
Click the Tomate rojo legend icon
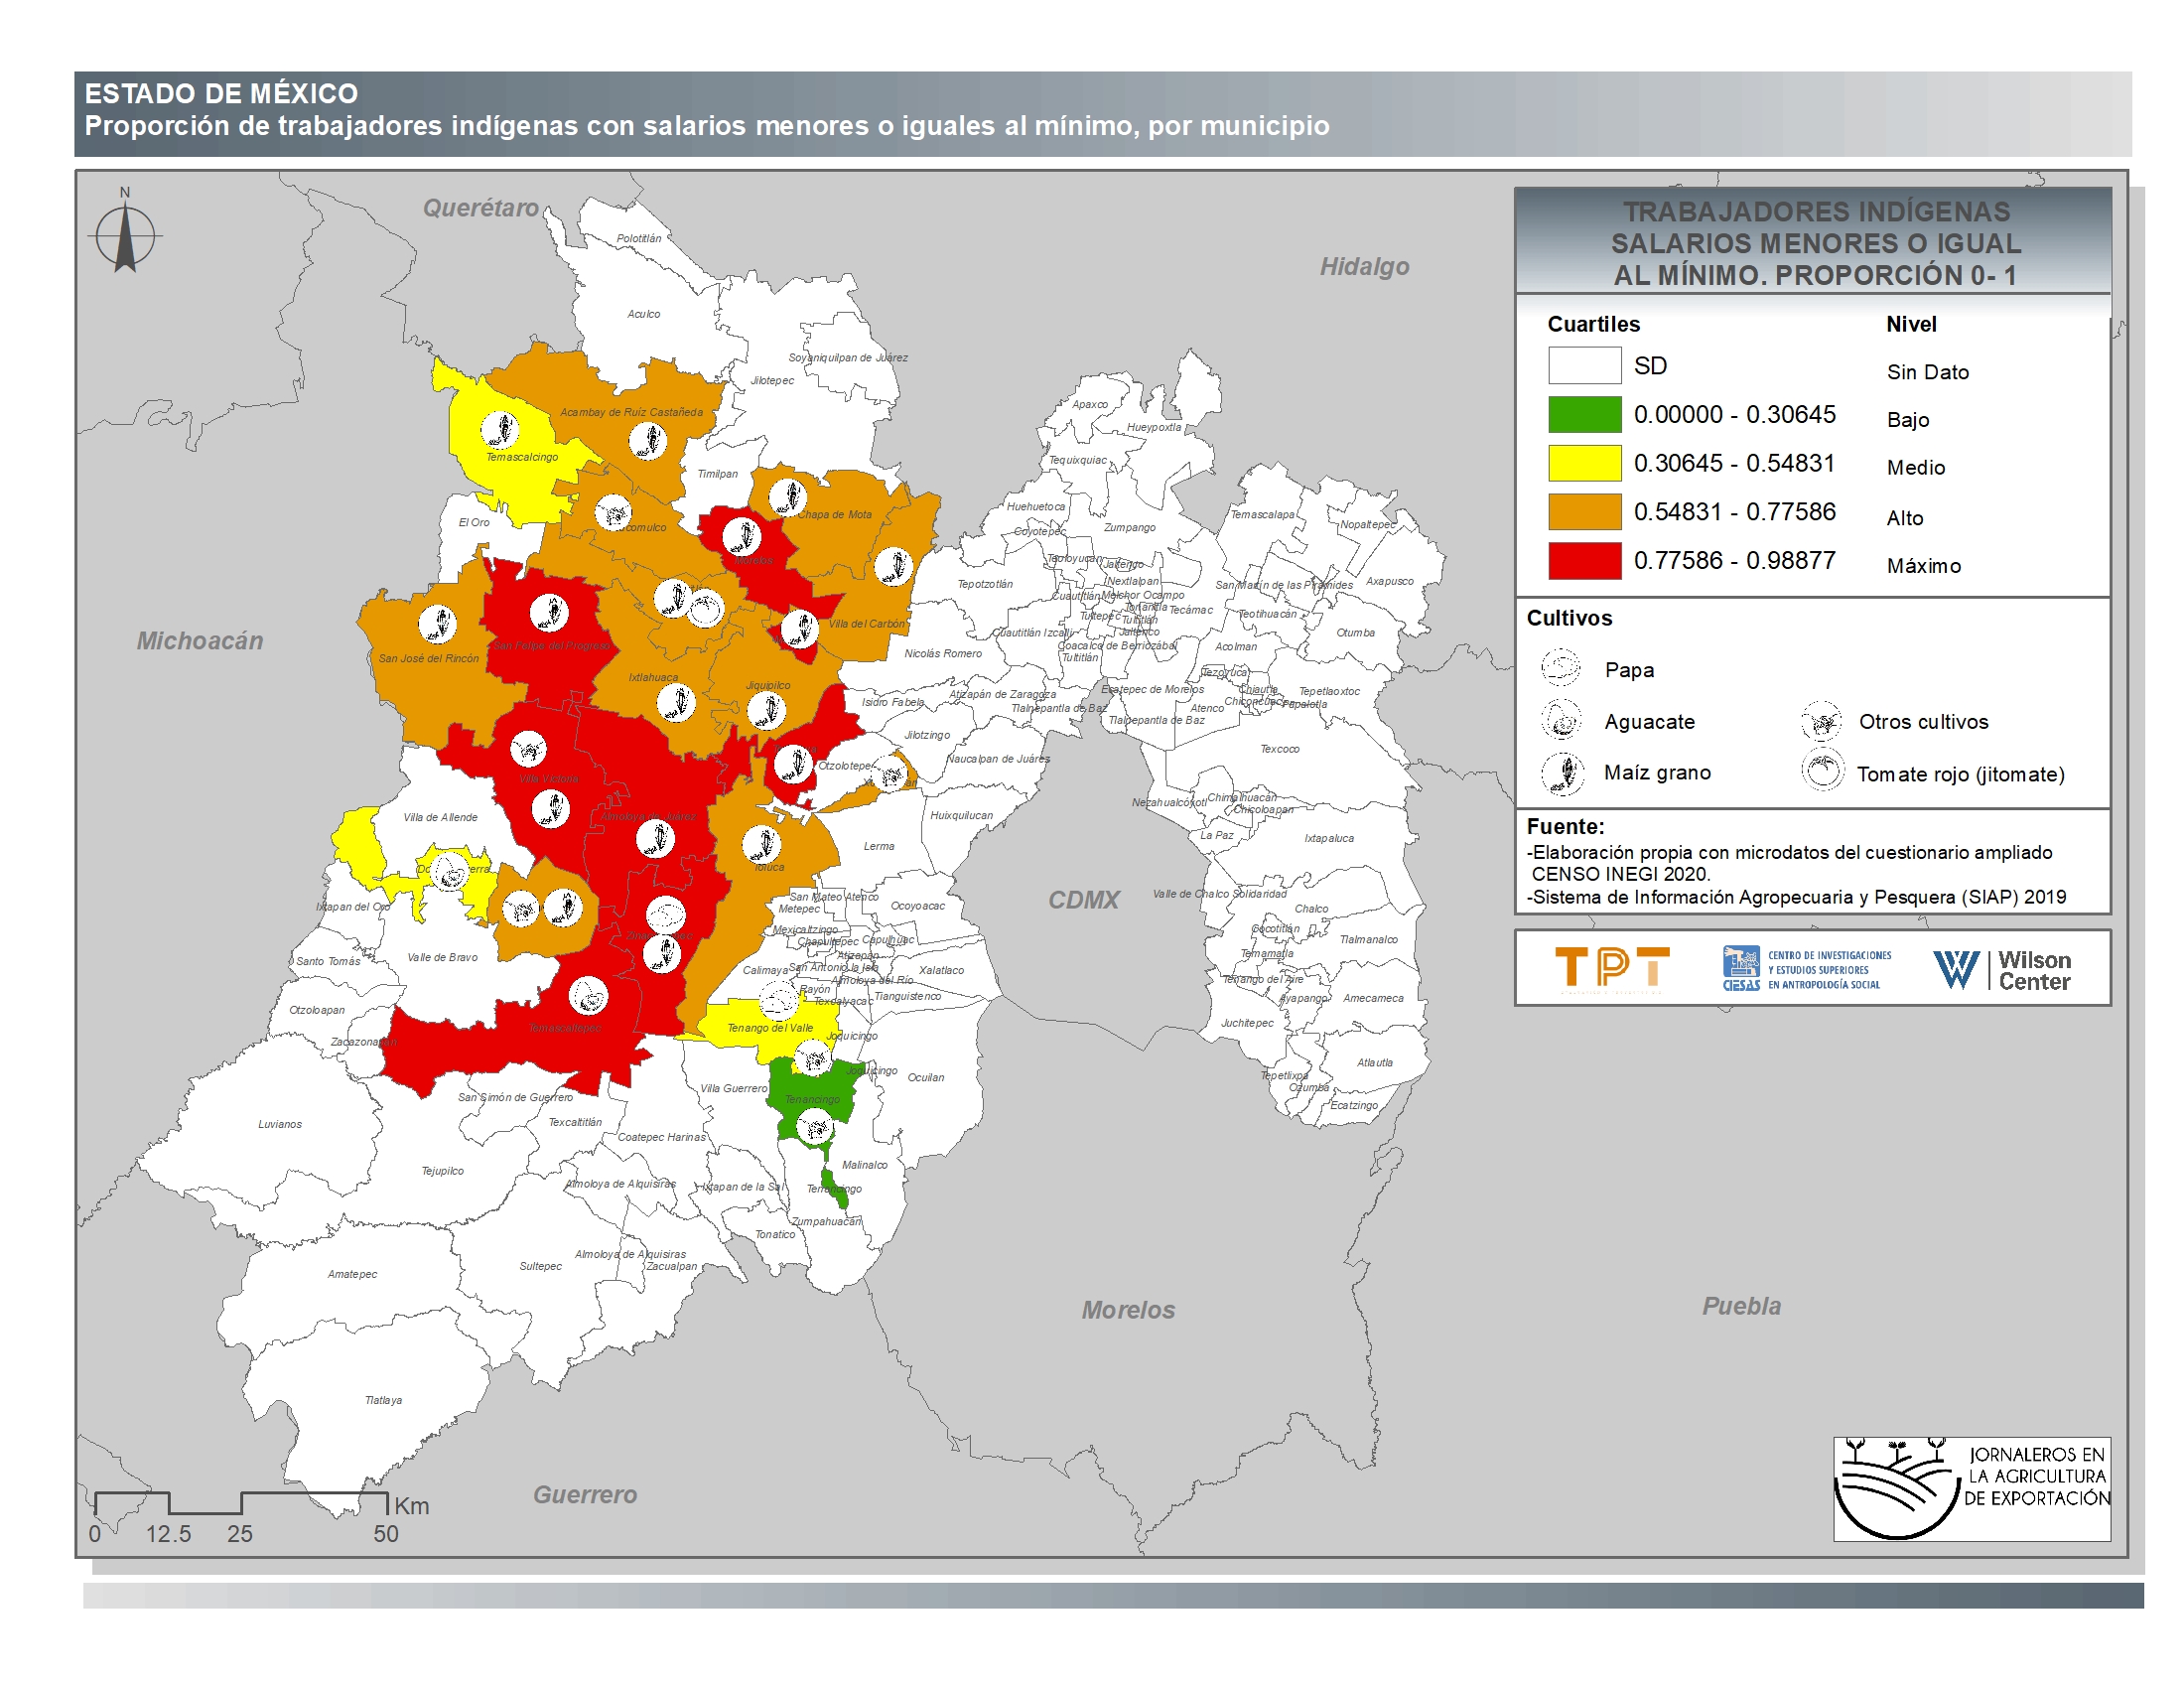click(x=1822, y=771)
